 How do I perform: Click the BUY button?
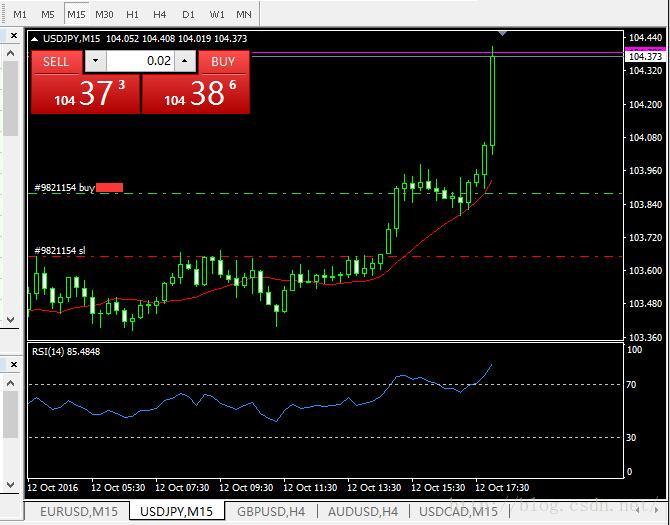click(223, 62)
